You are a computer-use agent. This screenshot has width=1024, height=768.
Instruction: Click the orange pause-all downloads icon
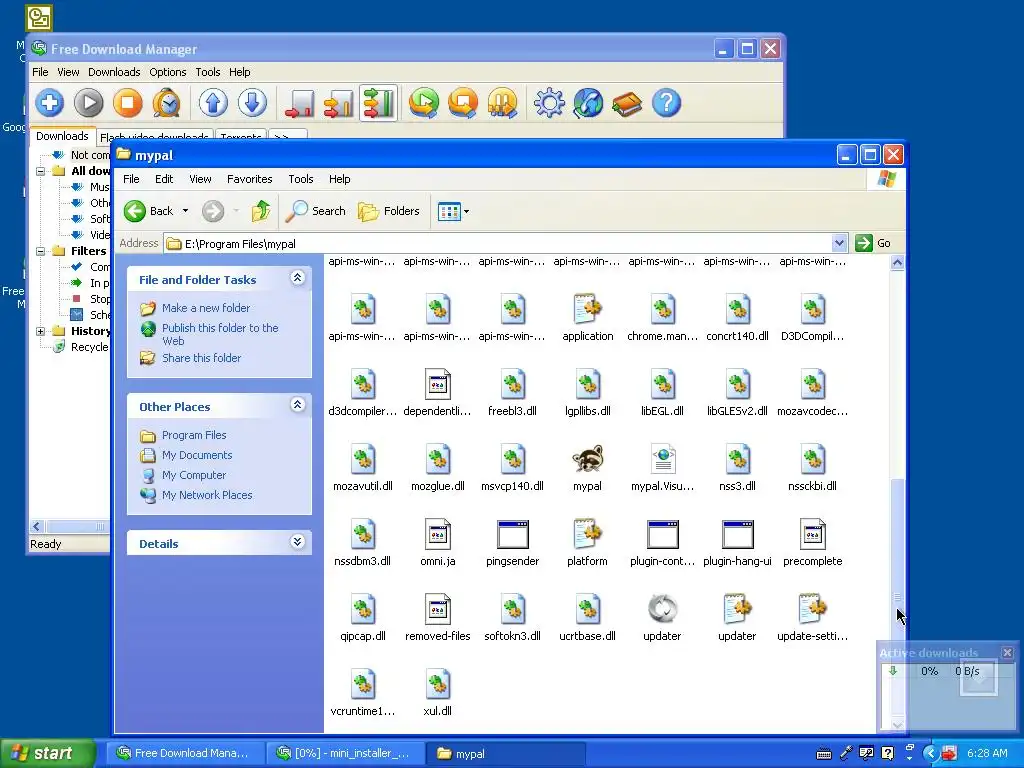[503, 103]
